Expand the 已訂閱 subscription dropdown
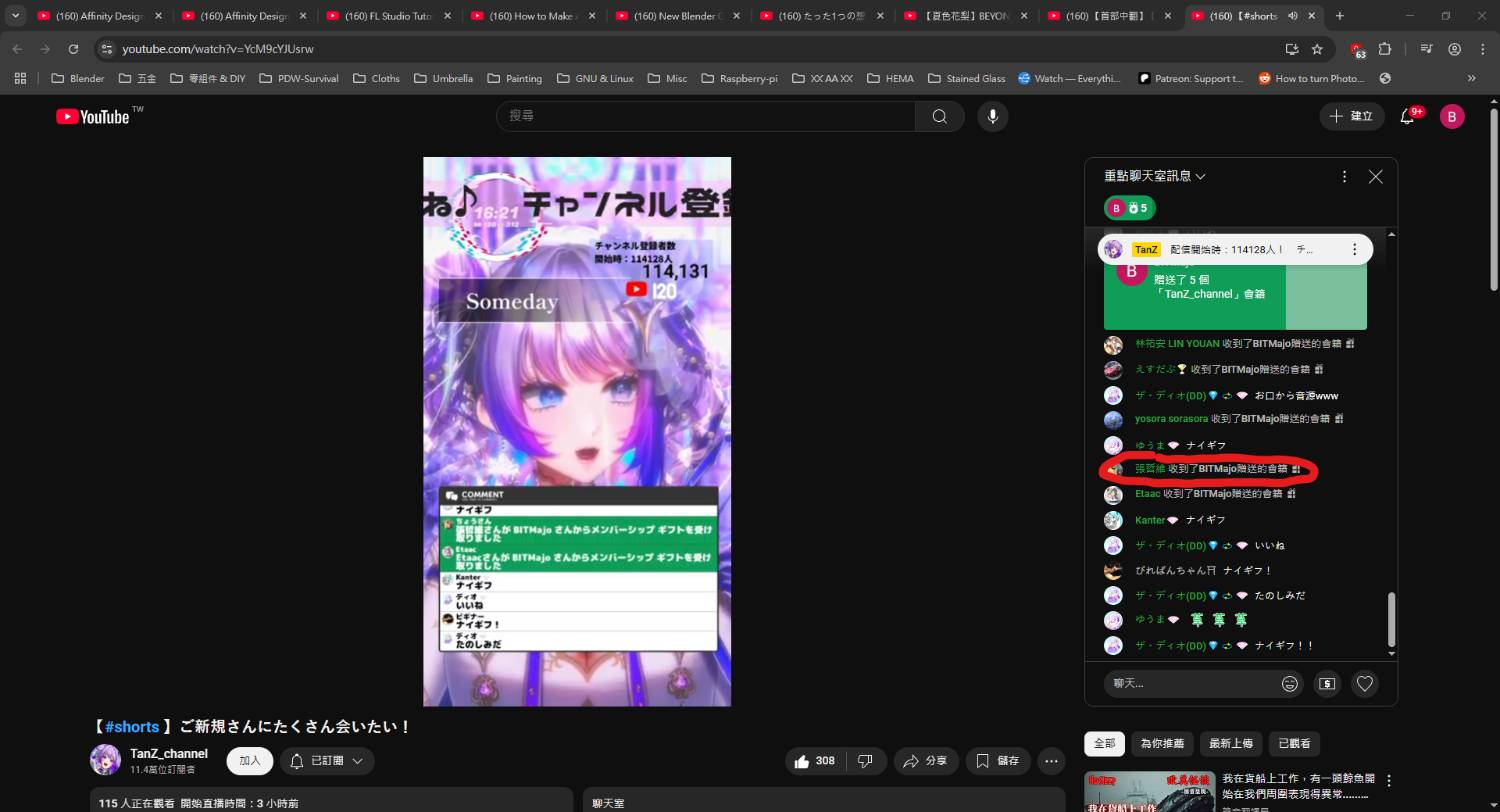The height and width of the screenshot is (812, 1500). (x=327, y=761)
